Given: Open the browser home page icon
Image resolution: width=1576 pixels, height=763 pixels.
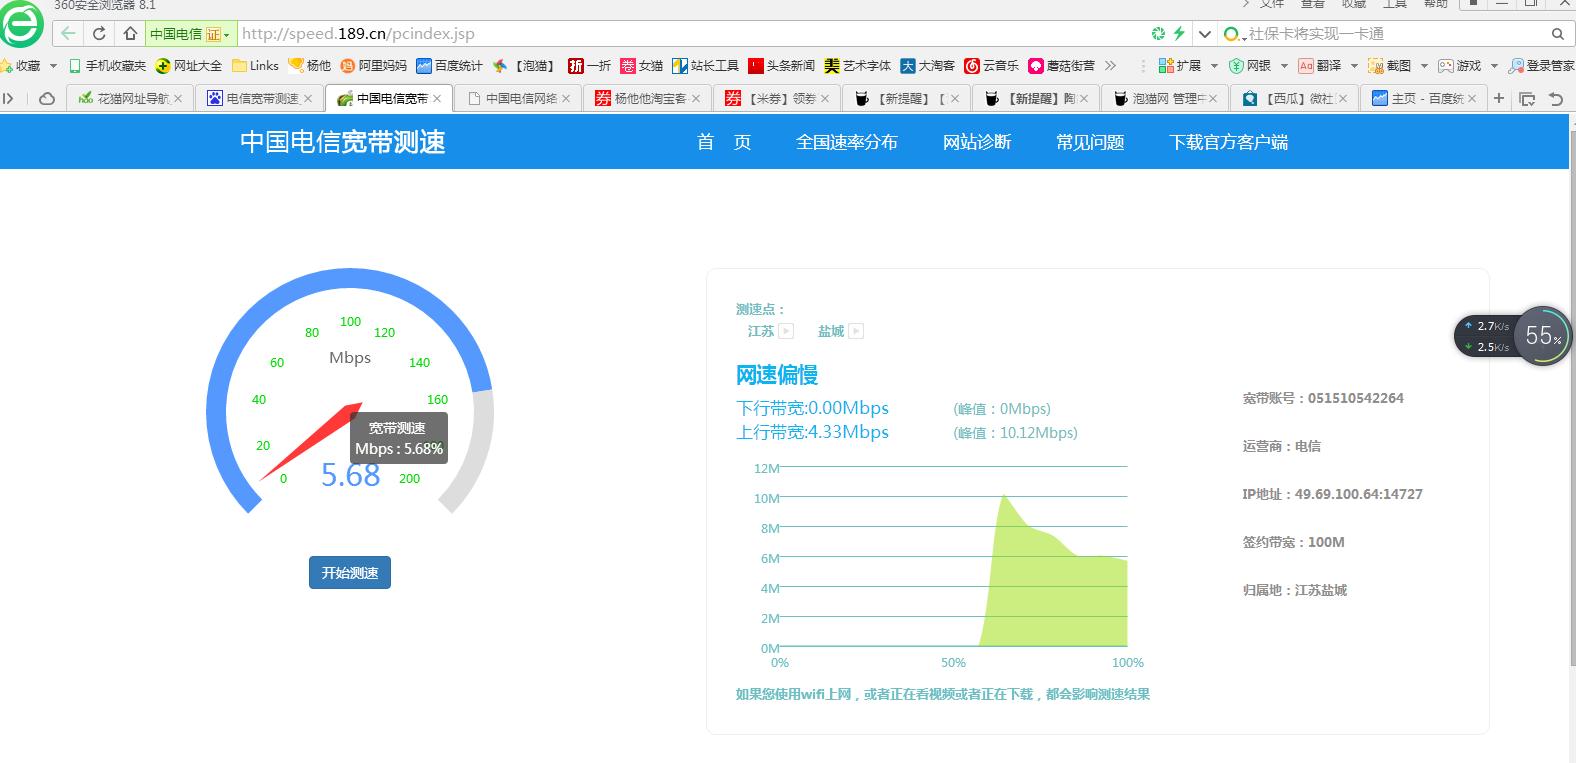Looking at the screenshot, I should (x=130, y=34).
